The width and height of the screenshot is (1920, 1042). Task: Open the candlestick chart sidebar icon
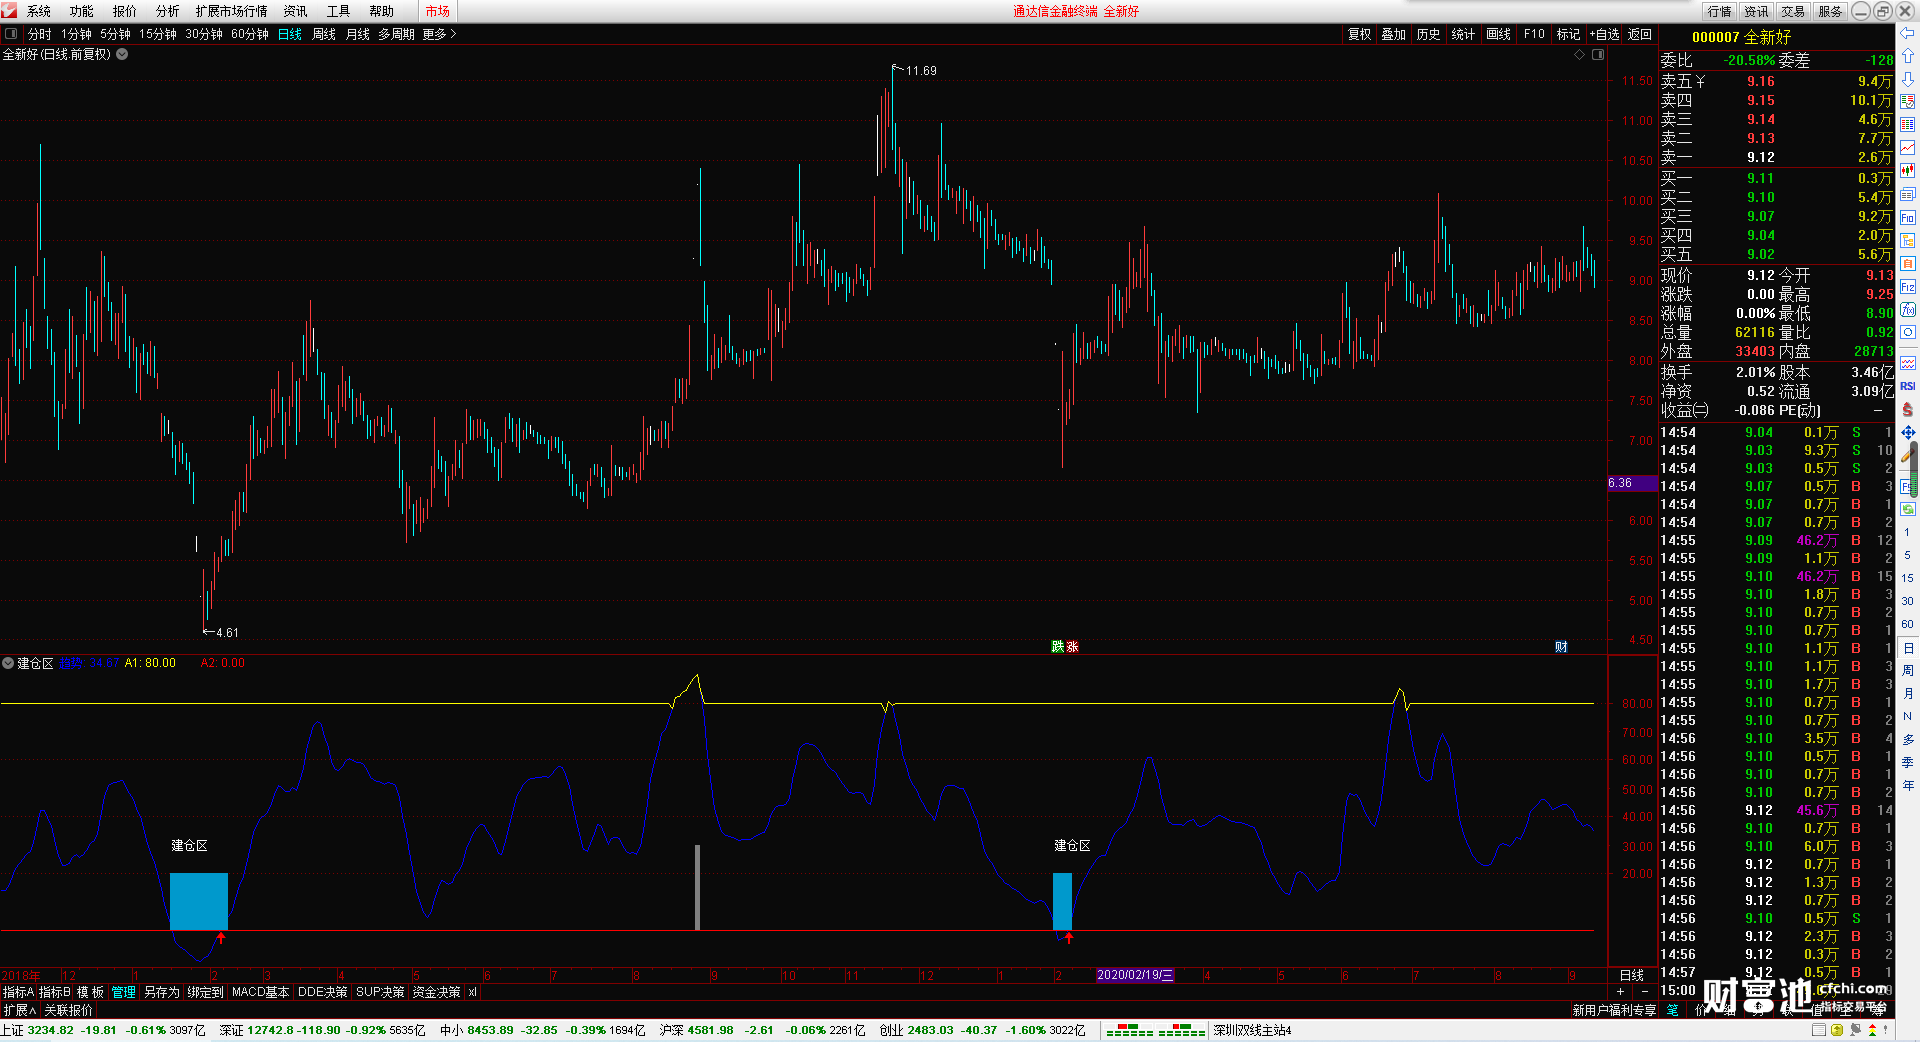click(1908, 171)
